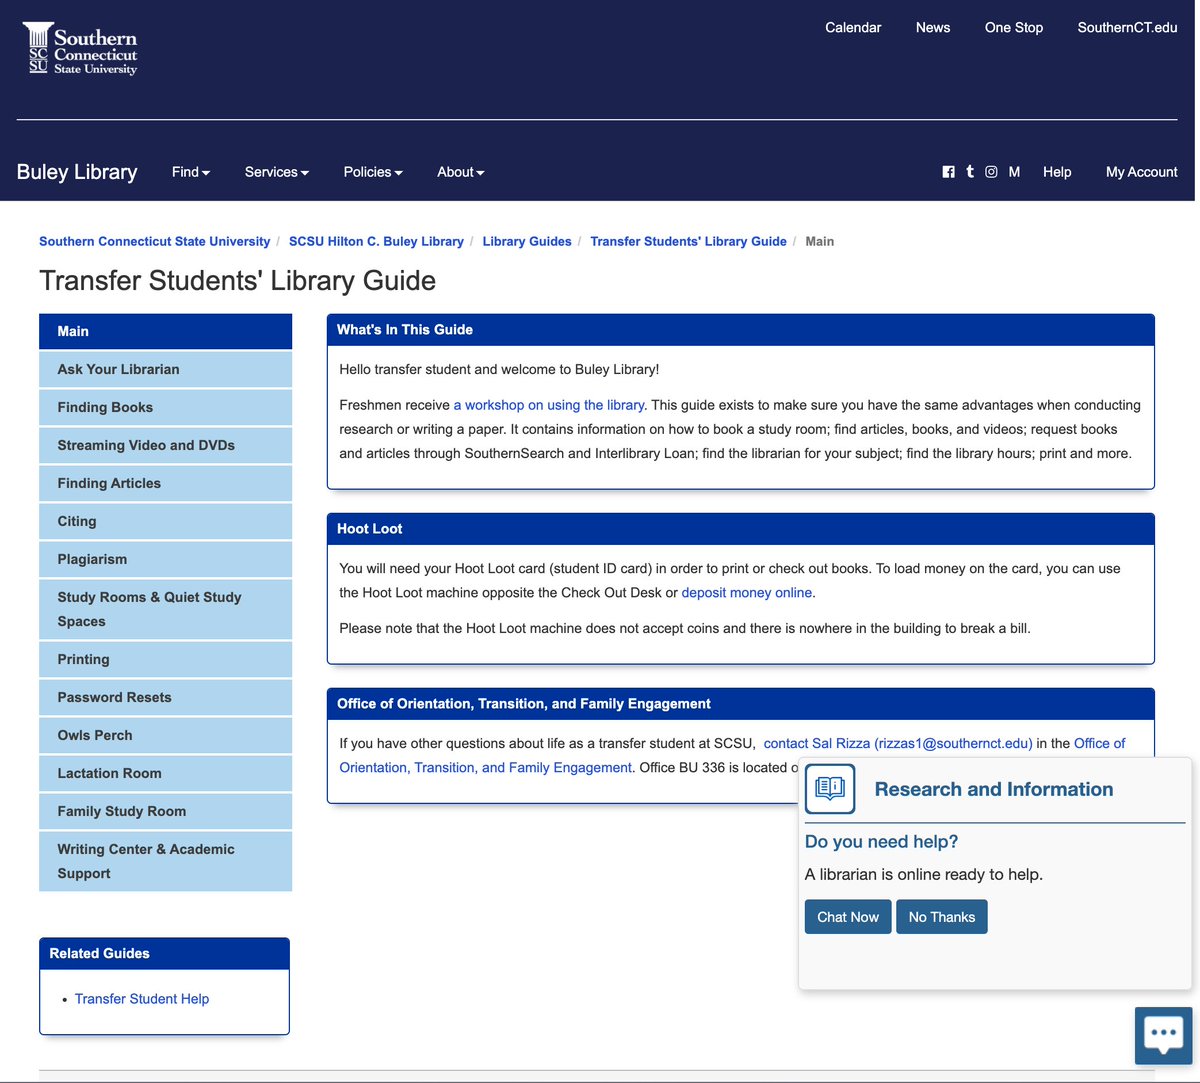Click the 'What's In This Guide' heading
The image size is (1200, 1083).
pyautogui.click(x=405, y=330)
